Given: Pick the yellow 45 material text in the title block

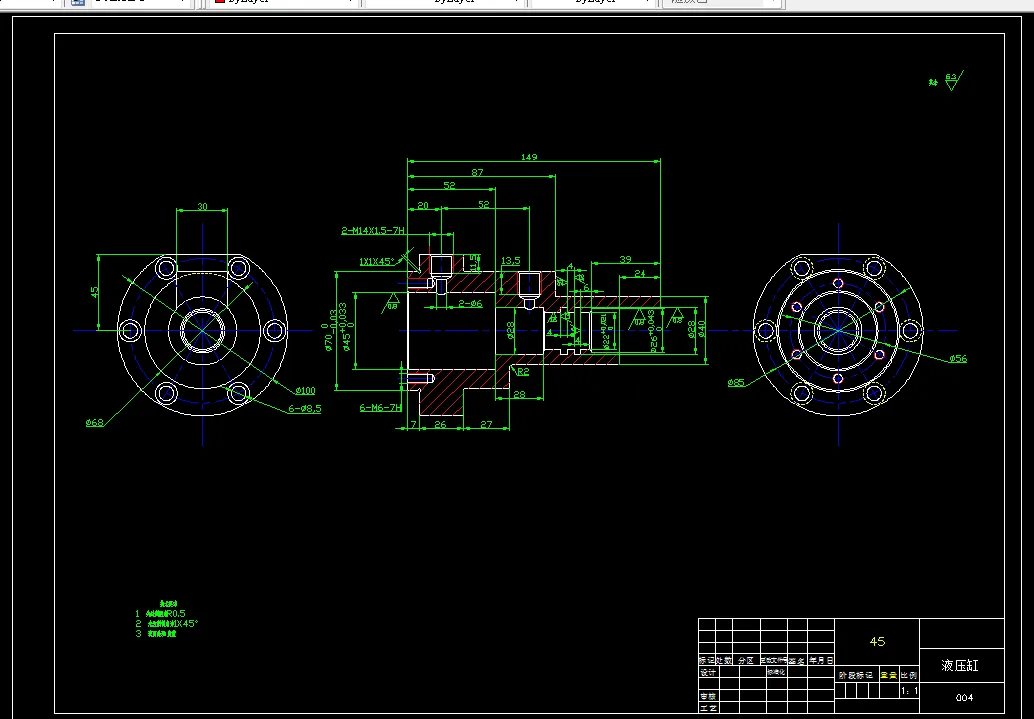Looking at the screenshot, I should [877, 641].
